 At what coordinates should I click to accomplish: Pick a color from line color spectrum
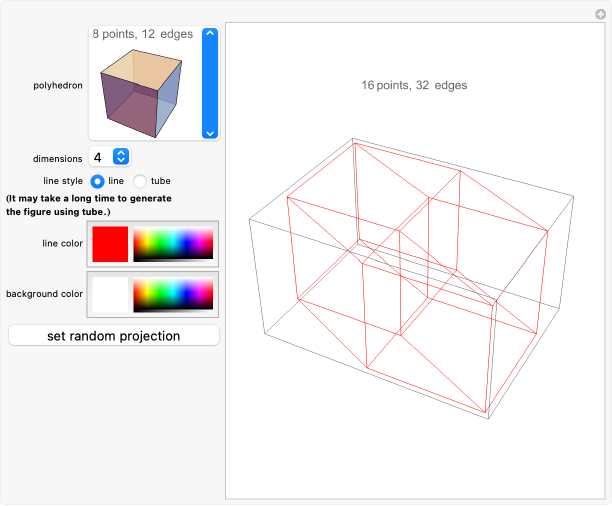pos(173,244)
